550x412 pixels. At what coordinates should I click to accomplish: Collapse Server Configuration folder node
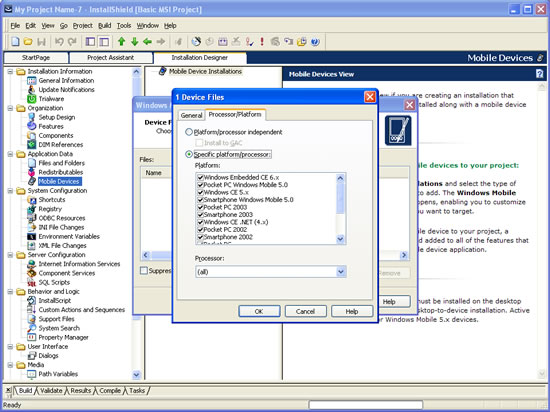tap(10, 255)
